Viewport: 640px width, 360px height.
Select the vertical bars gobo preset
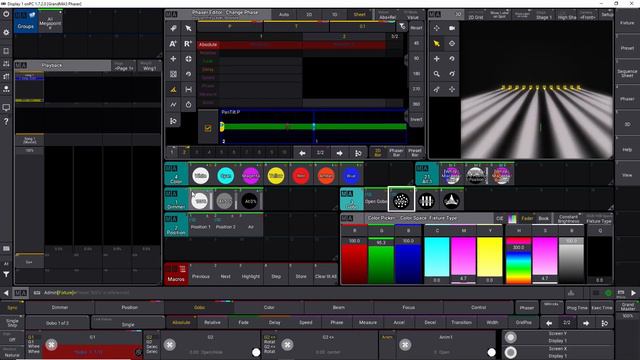pos(426,200)
